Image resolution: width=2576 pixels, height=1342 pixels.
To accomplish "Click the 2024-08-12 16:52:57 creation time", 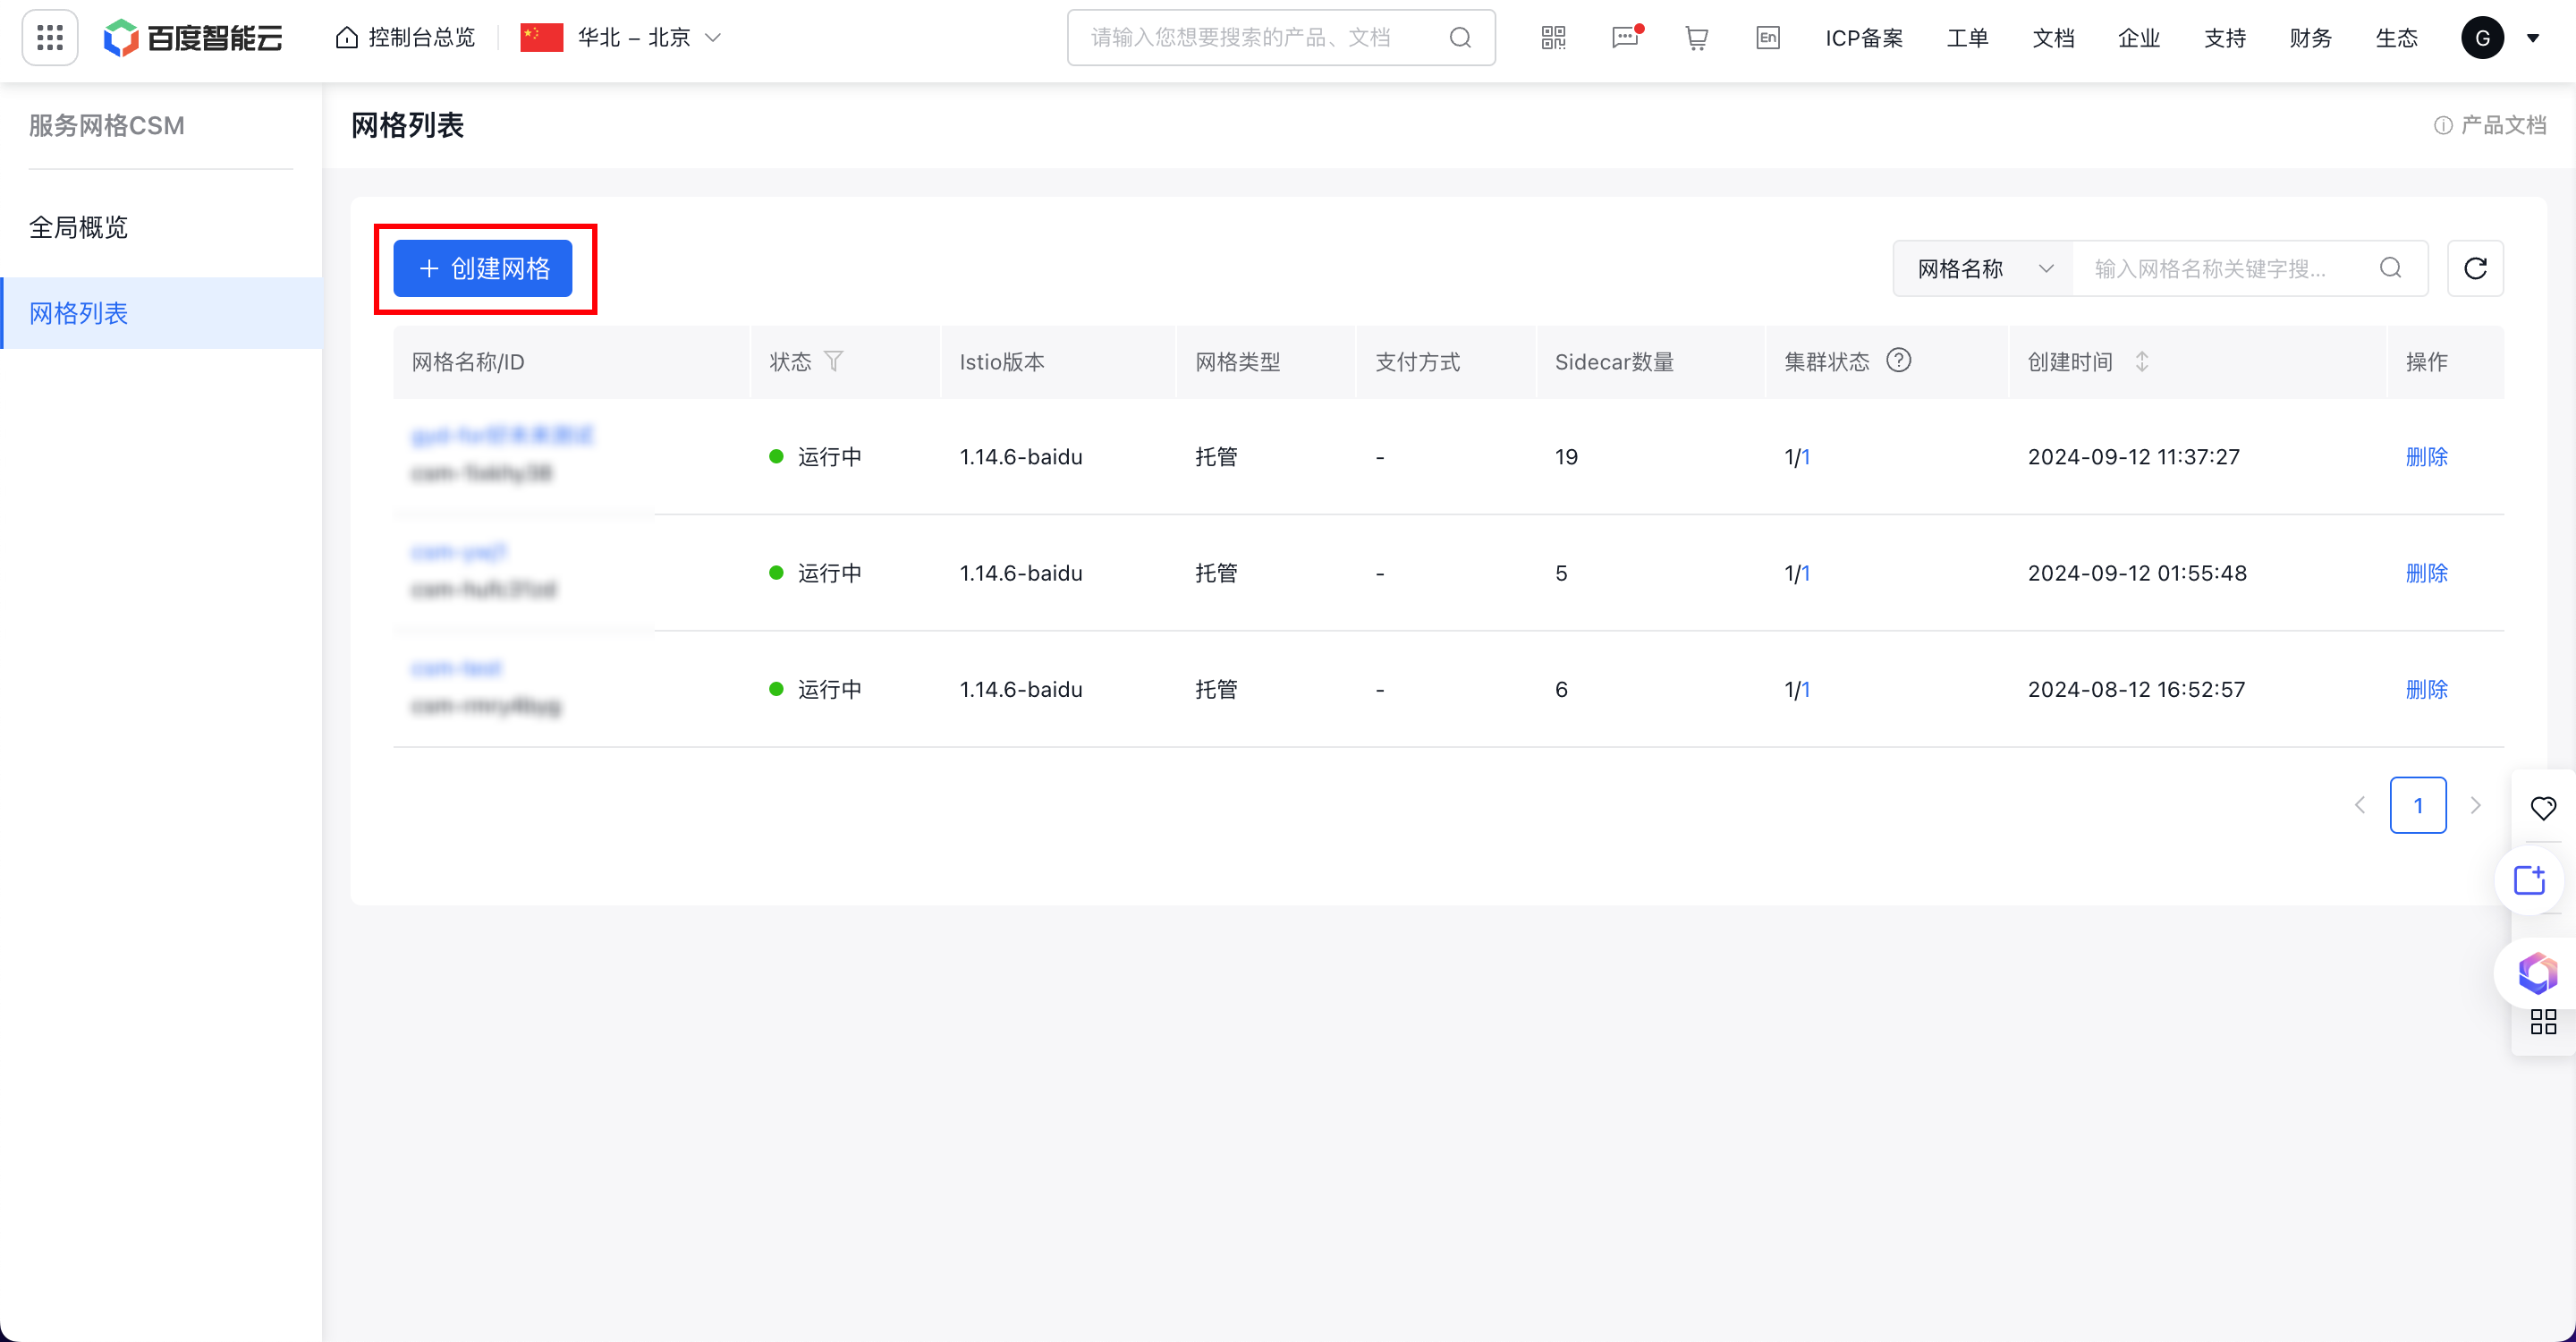I will click(2136, 689).
